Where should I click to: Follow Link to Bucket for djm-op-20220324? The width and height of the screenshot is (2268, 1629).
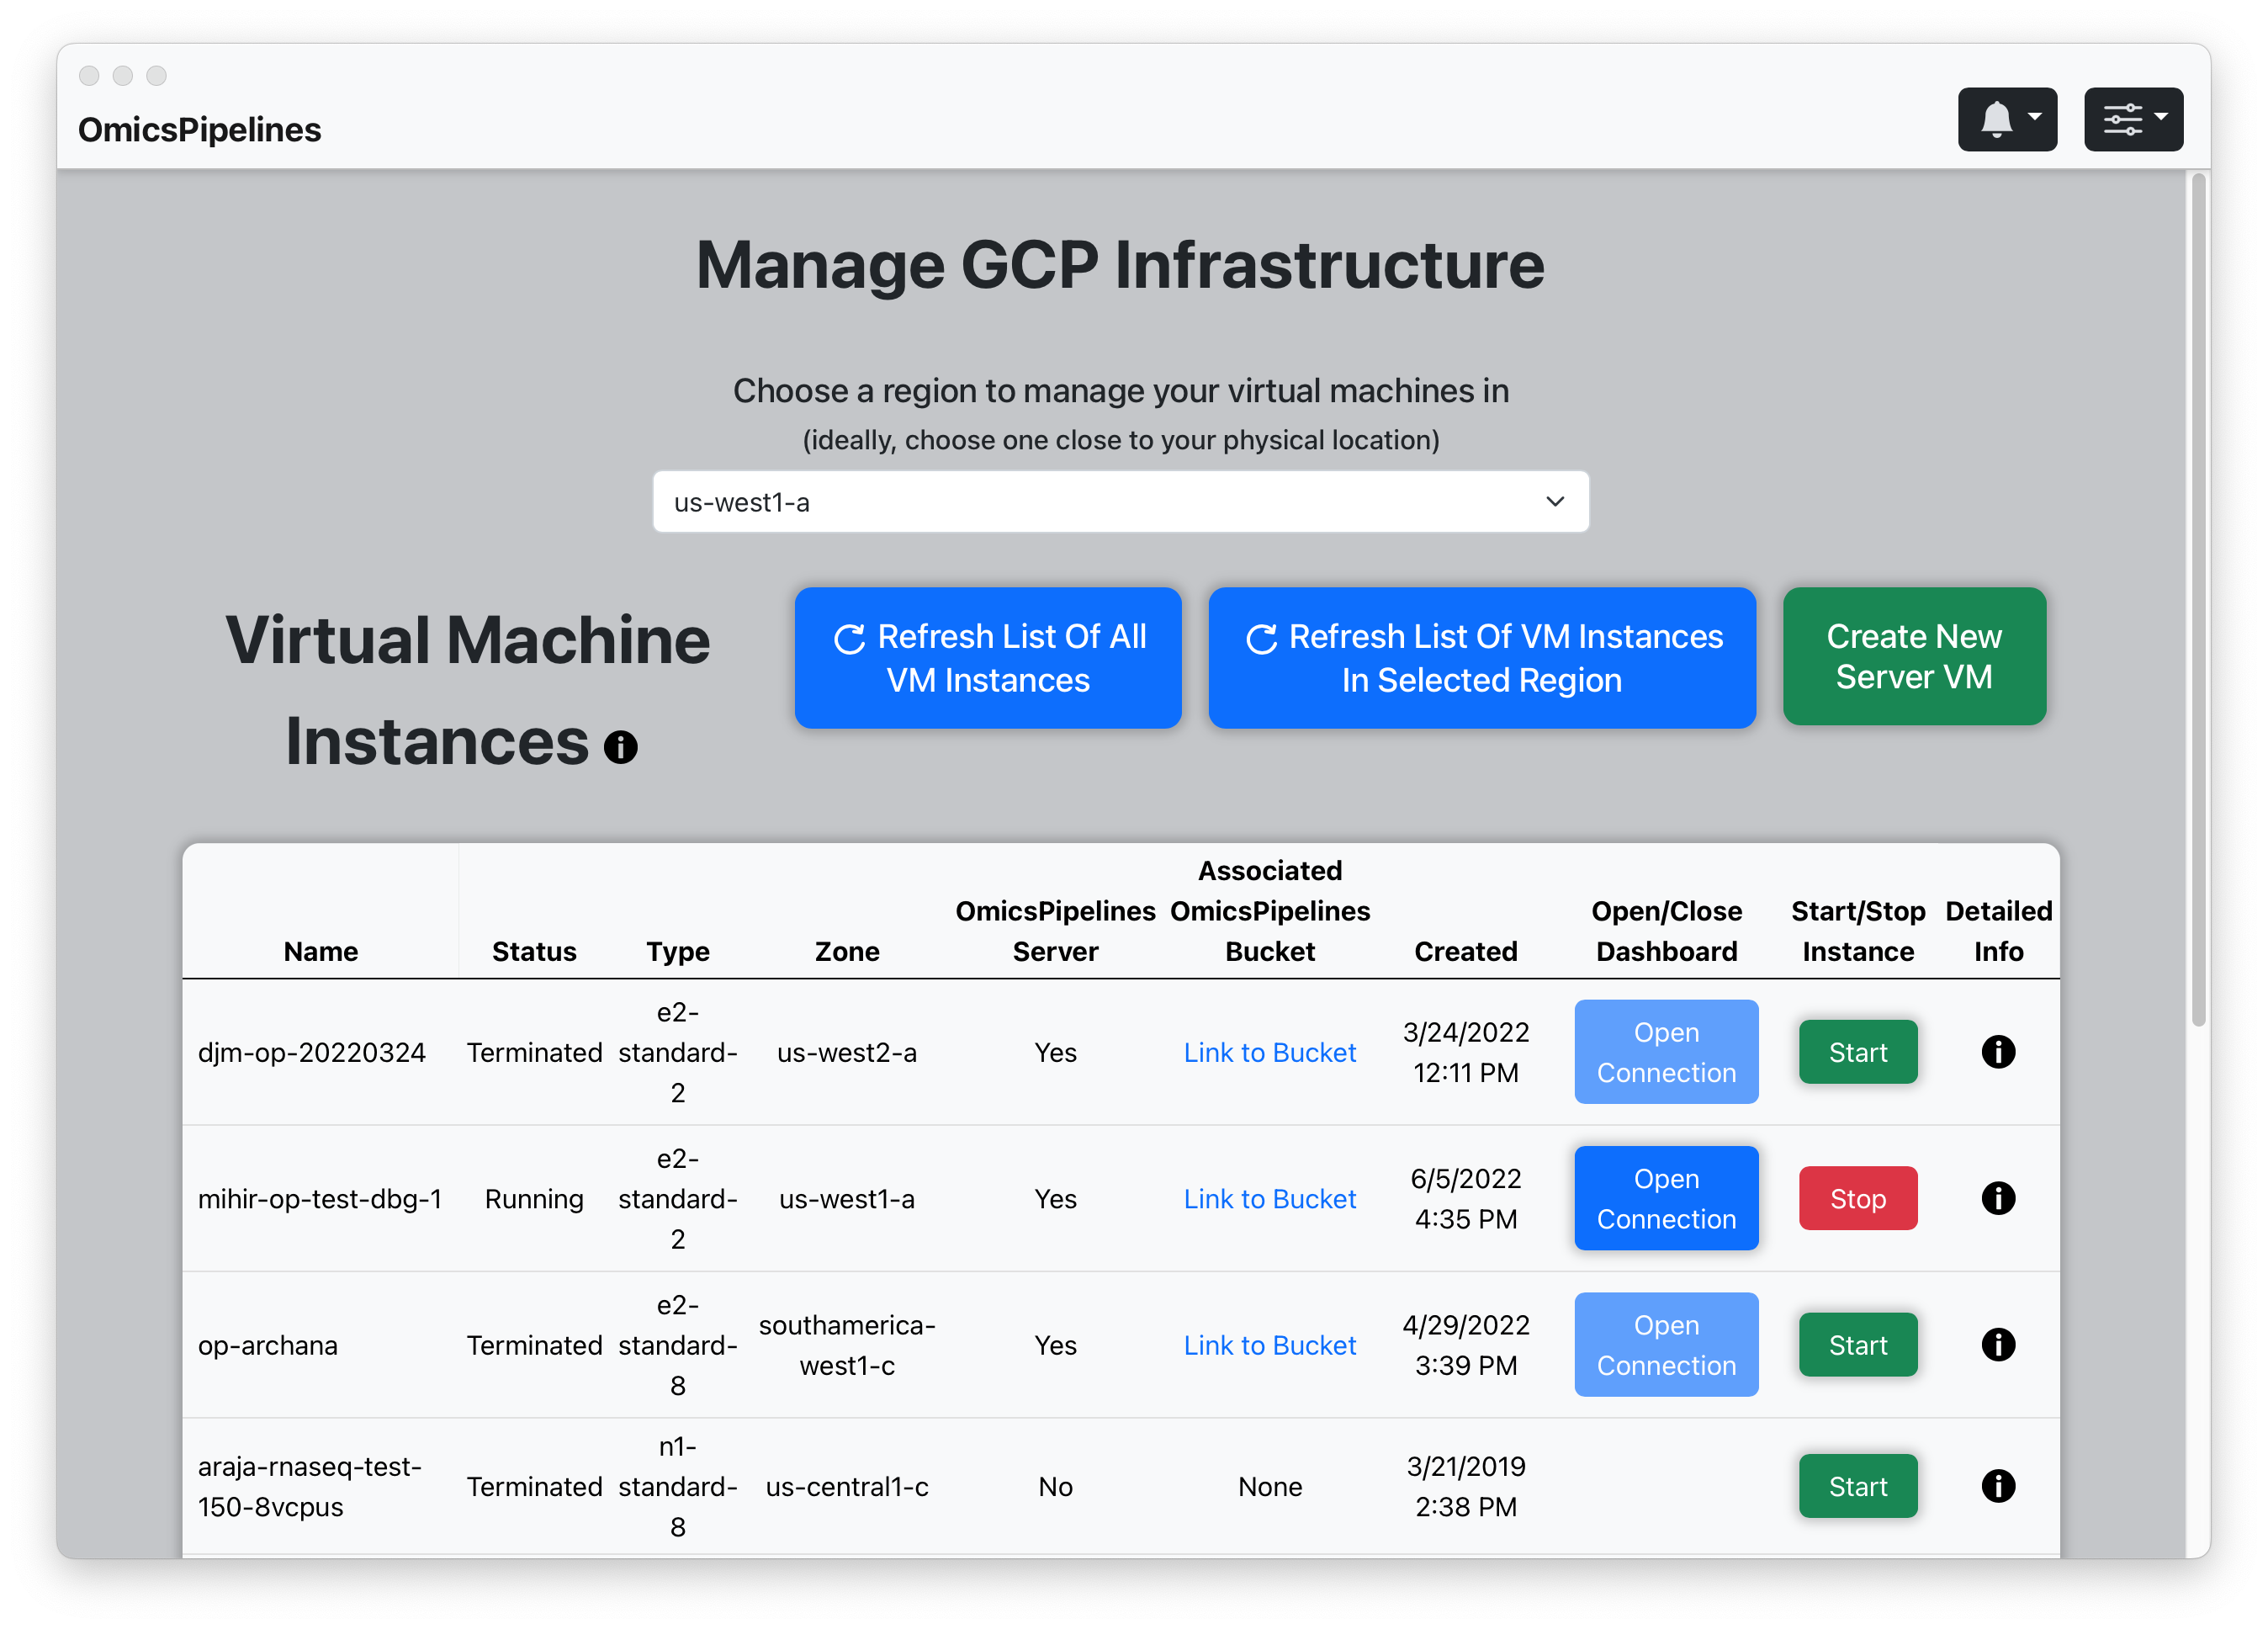[x=1269, y=1051]
